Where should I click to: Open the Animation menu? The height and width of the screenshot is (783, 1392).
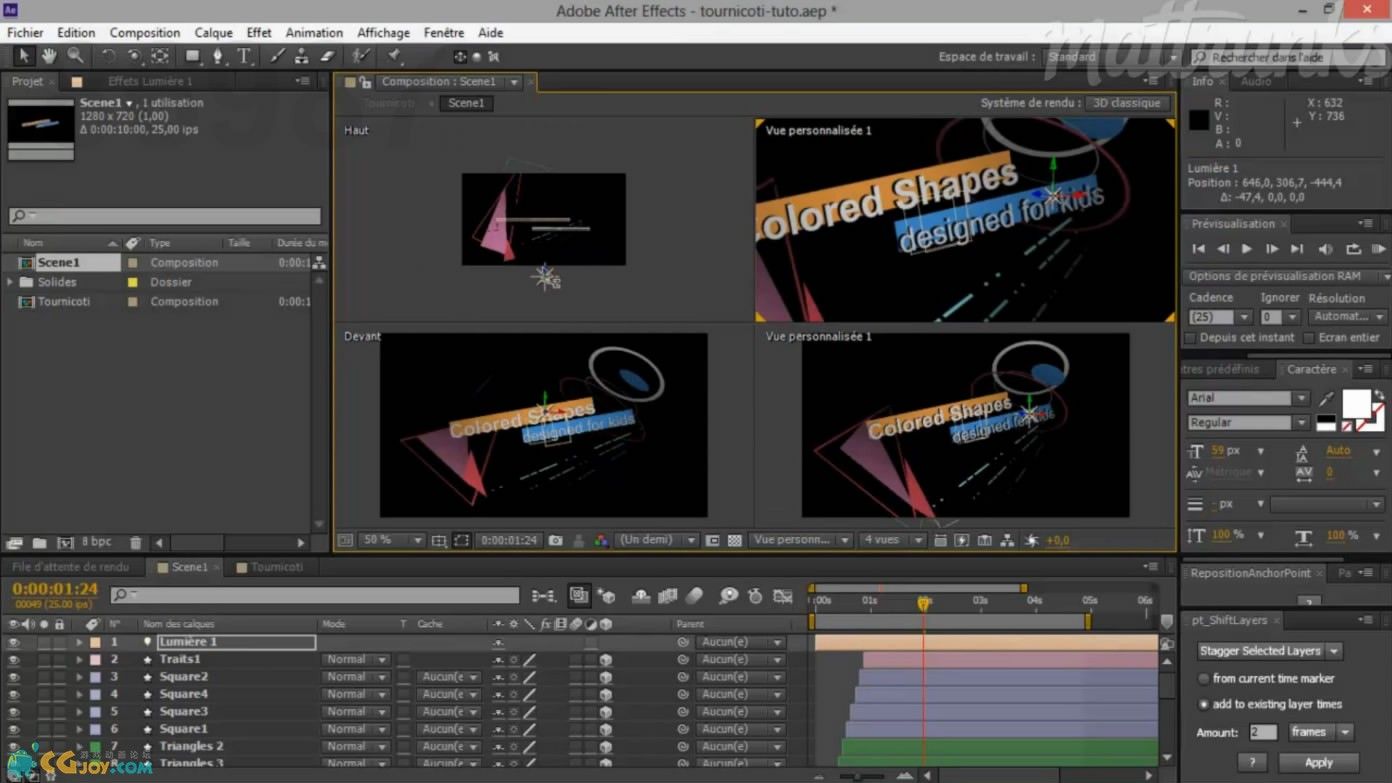pyautogui.click(x=314, y=33)
